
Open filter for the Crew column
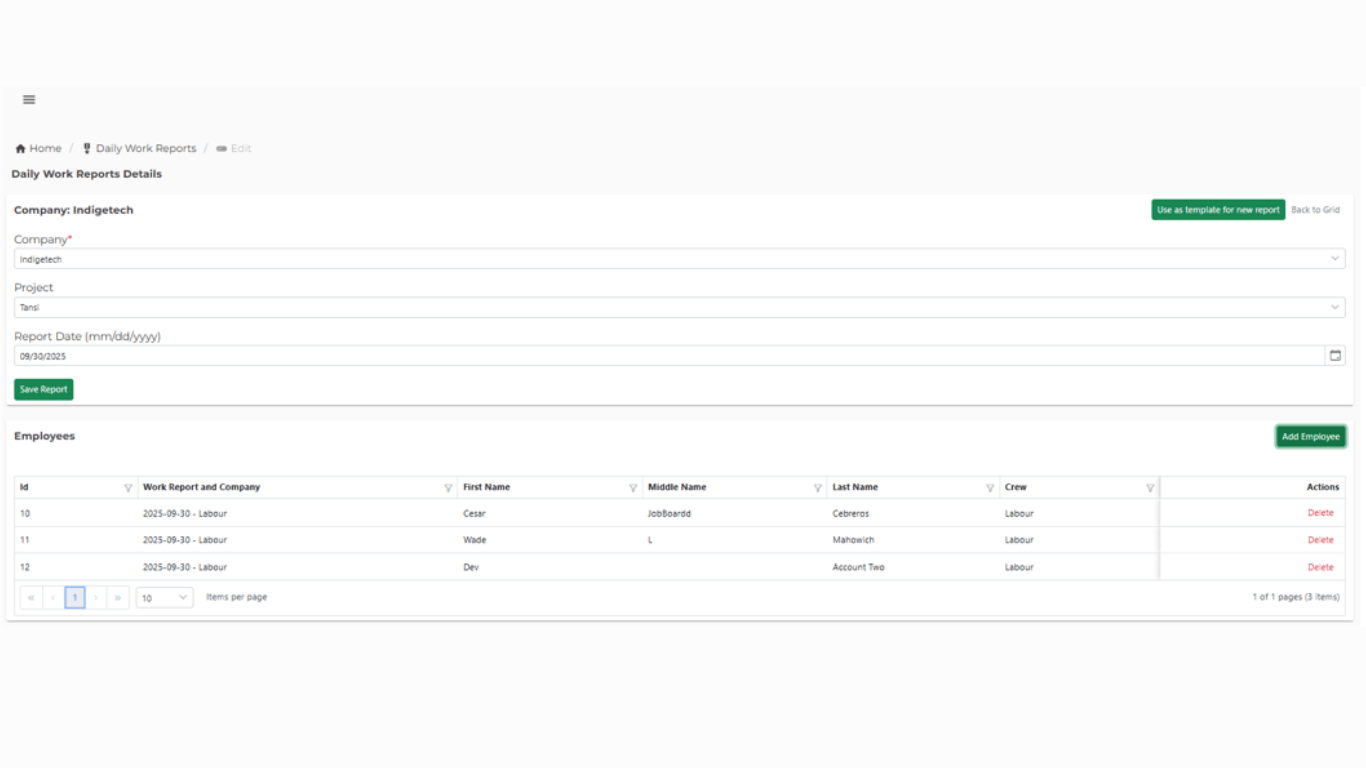click(1150, 488)
